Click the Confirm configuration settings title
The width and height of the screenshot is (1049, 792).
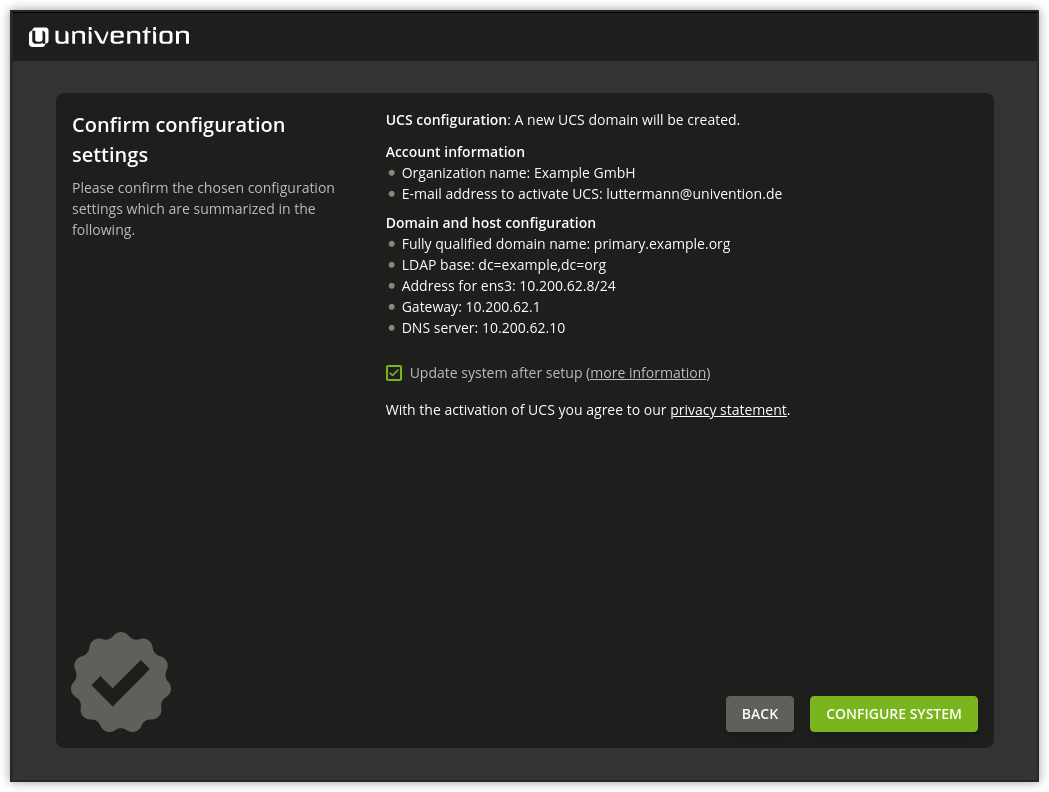(x=178, y=139)
